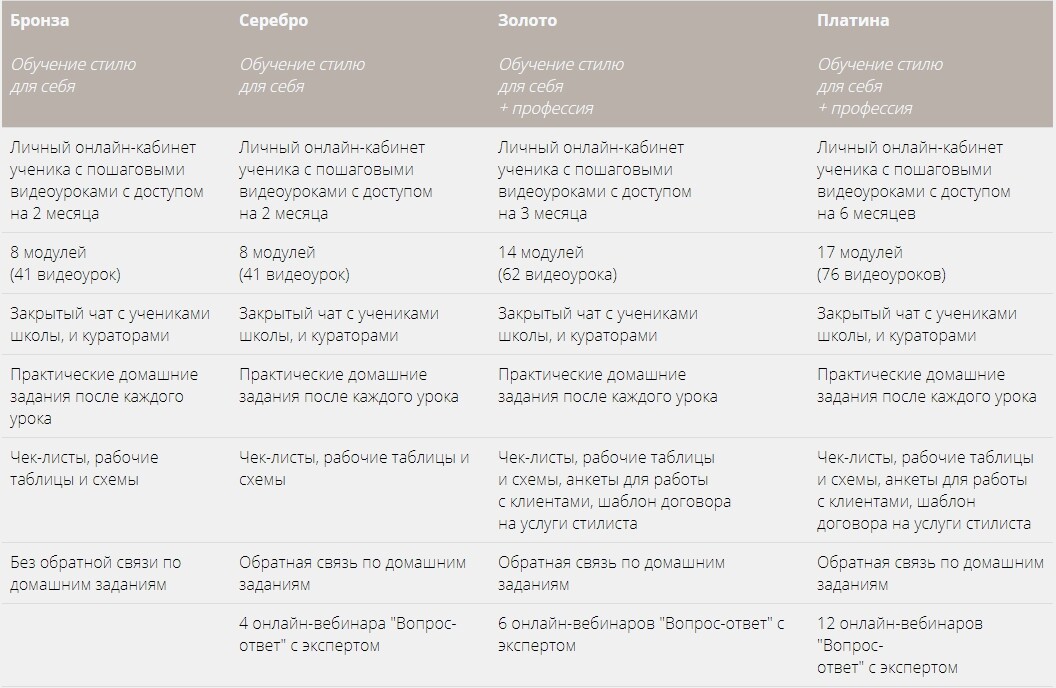Click Бронза subtitle 'Обучение стилю для себя'
The image size is (1056, 688).
pos(73,75)
